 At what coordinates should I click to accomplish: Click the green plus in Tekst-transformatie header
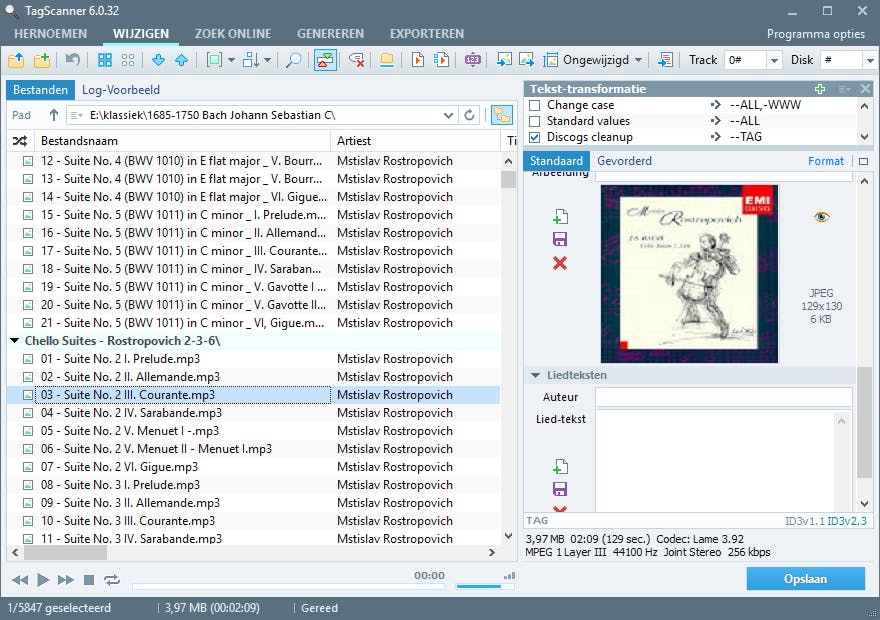pyautogui.click(x=820, y=89)
